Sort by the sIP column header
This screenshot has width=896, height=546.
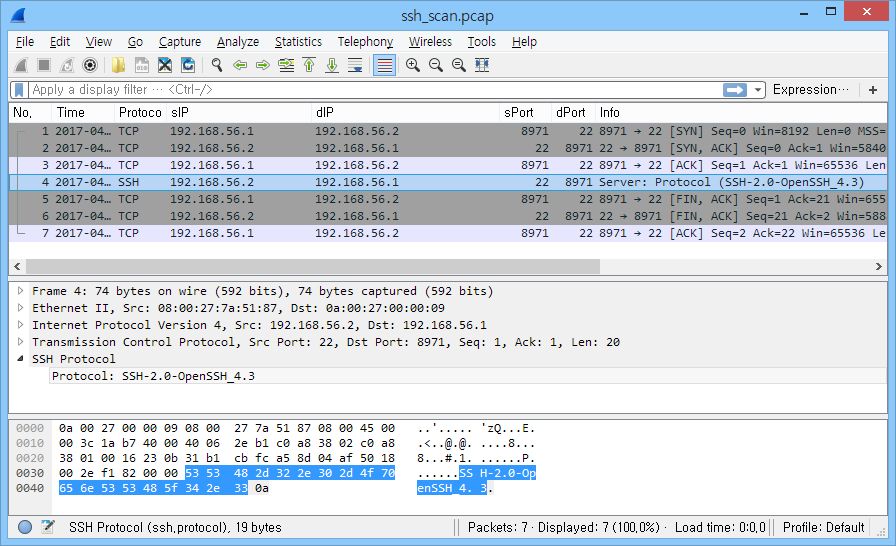click(x=239, y=113)
